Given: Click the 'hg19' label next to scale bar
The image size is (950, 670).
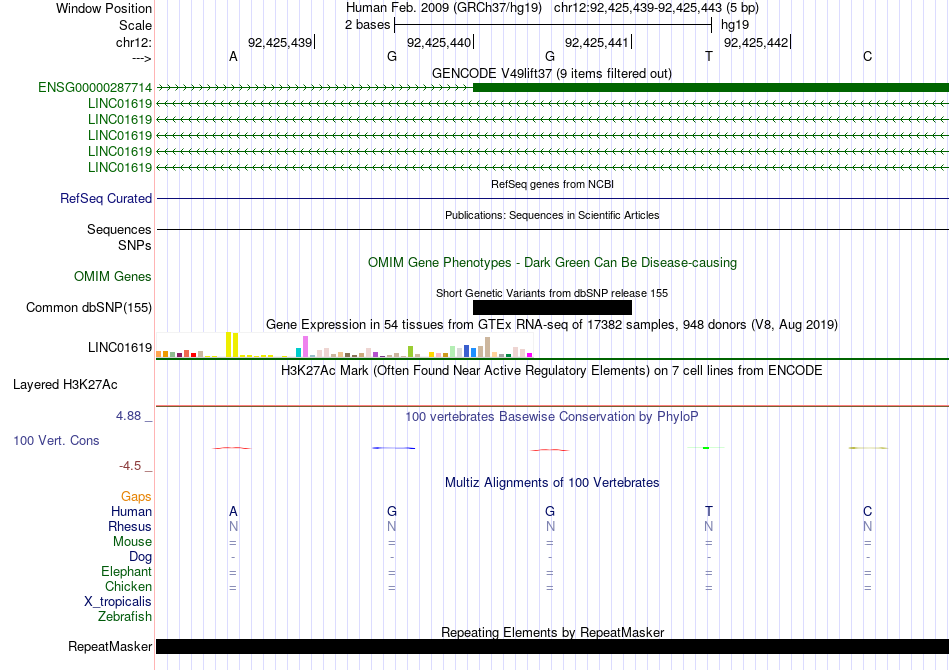Looking at the screenshot, I should point(735,25).
